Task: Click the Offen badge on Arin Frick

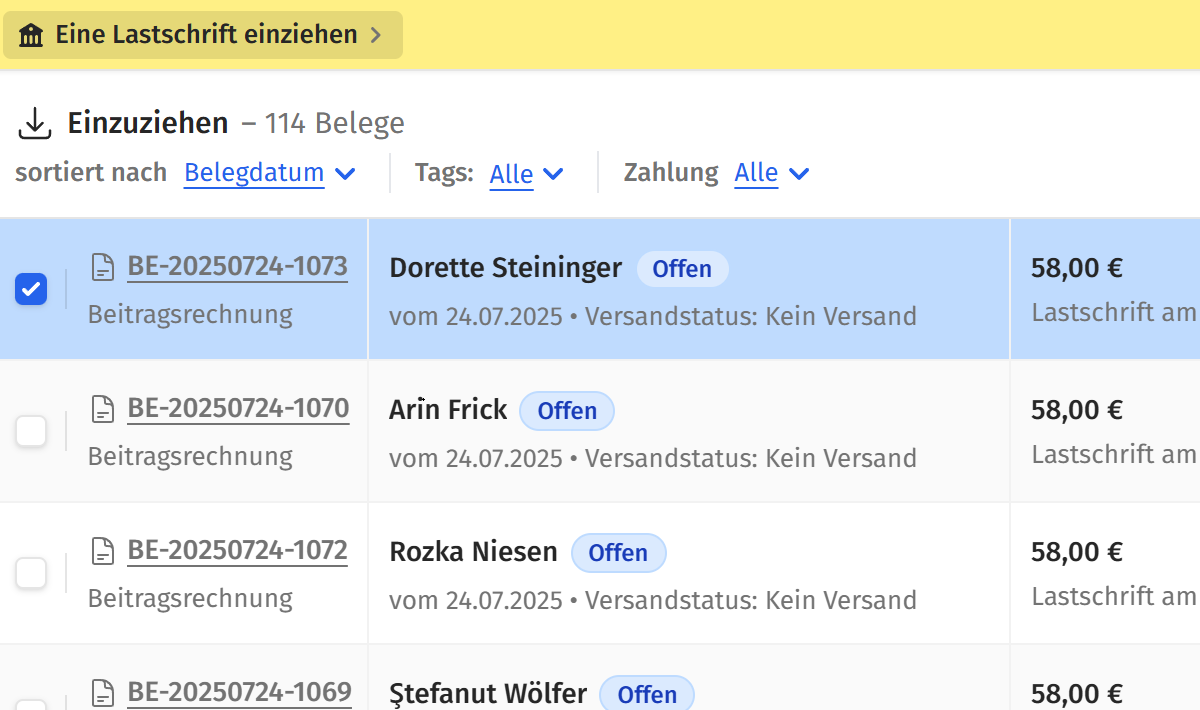Action: (x=566, y=411)
